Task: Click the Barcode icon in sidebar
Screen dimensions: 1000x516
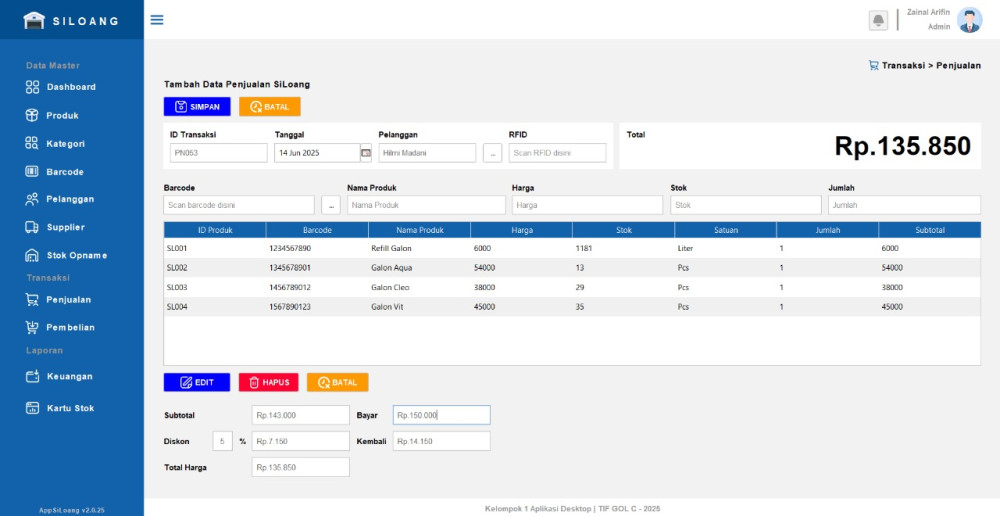Action: tap(32, 172)
